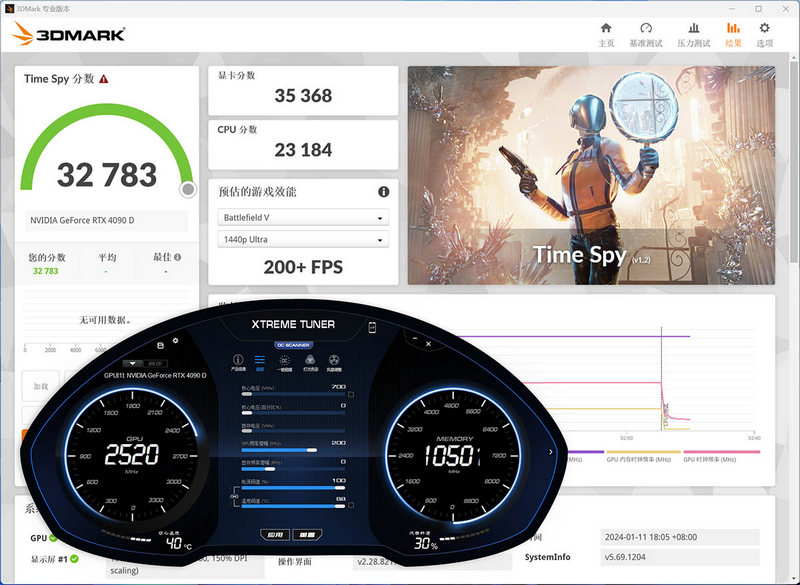The width and height of the screenshot is (800, 585).
Task: Open the 1440p Ultra preset dropdown
Action: click(x=303, y=241)
